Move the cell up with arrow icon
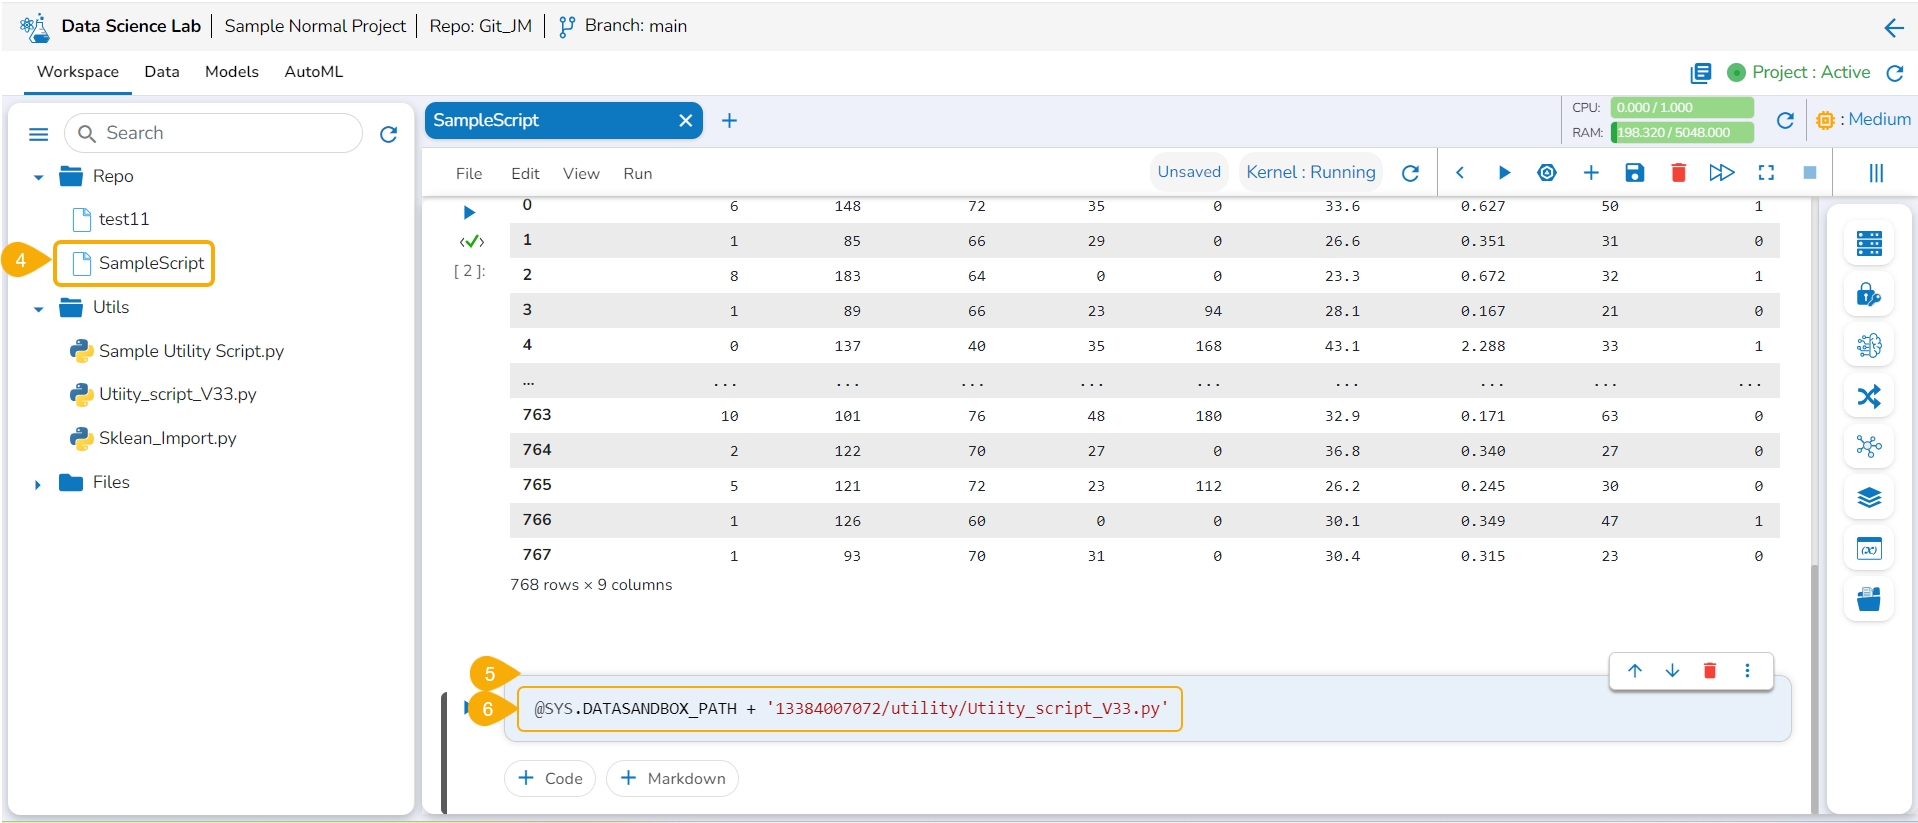The height and width of the screenshot is (823, 1918). (1634, 671)
